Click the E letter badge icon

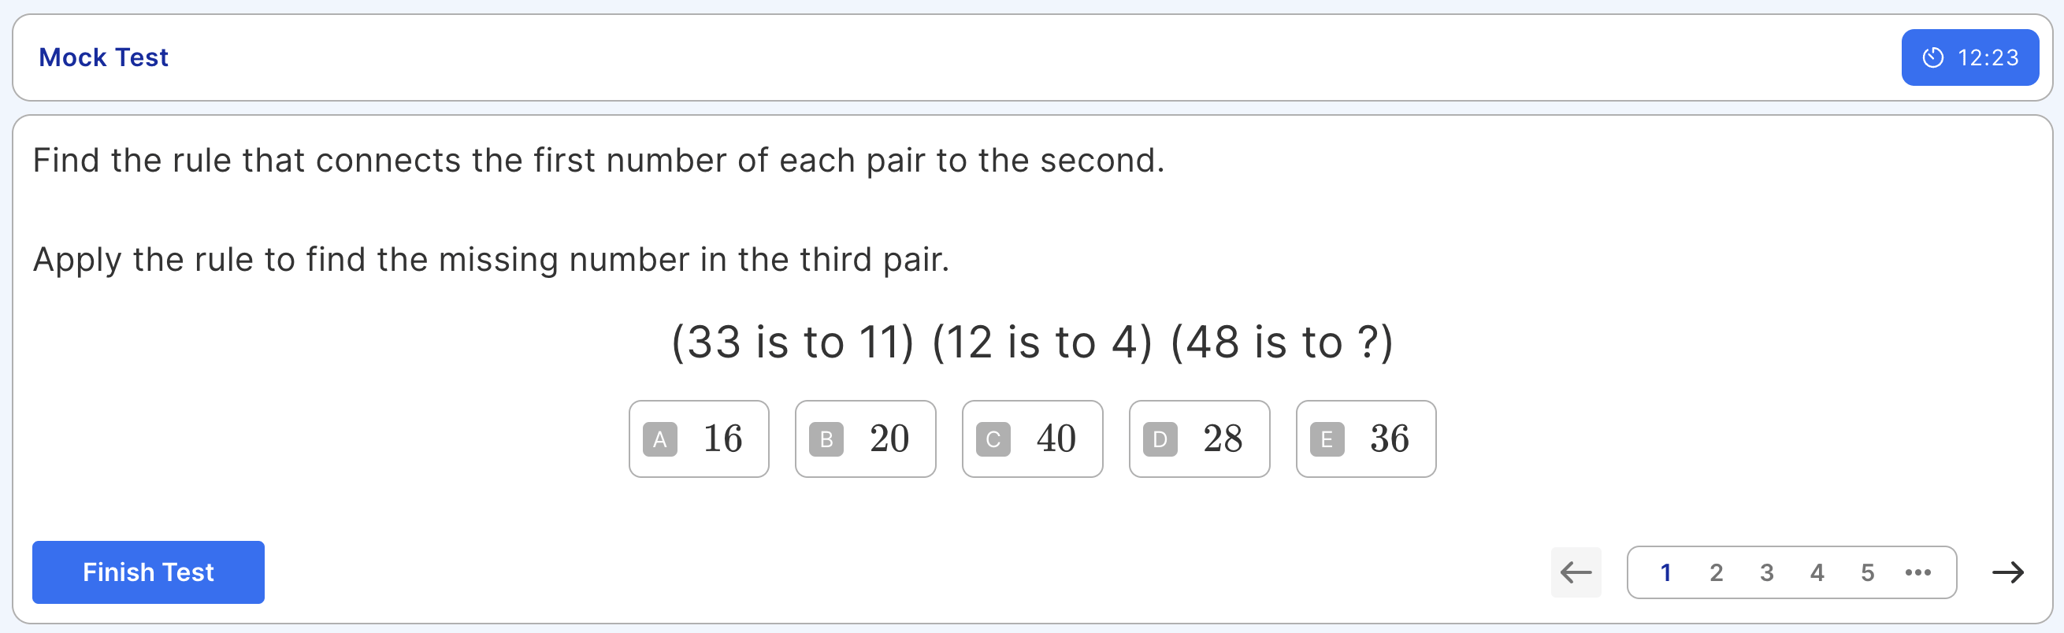tap(1327, 439)
